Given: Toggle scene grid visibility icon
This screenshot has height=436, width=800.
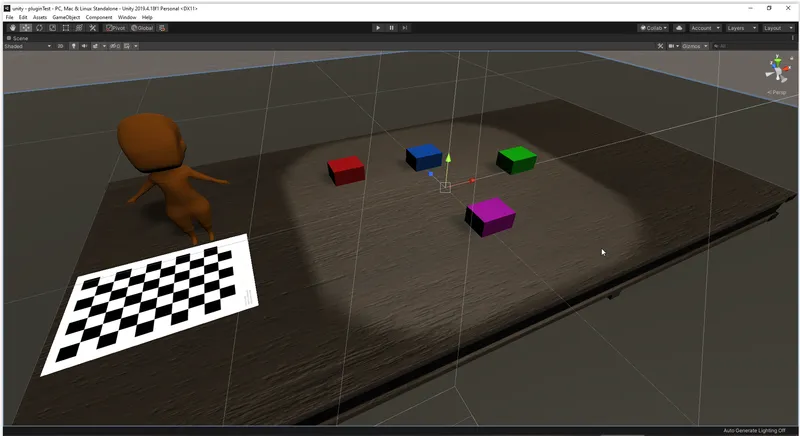Looking at the screenshot, I should [x=127, y=46].
